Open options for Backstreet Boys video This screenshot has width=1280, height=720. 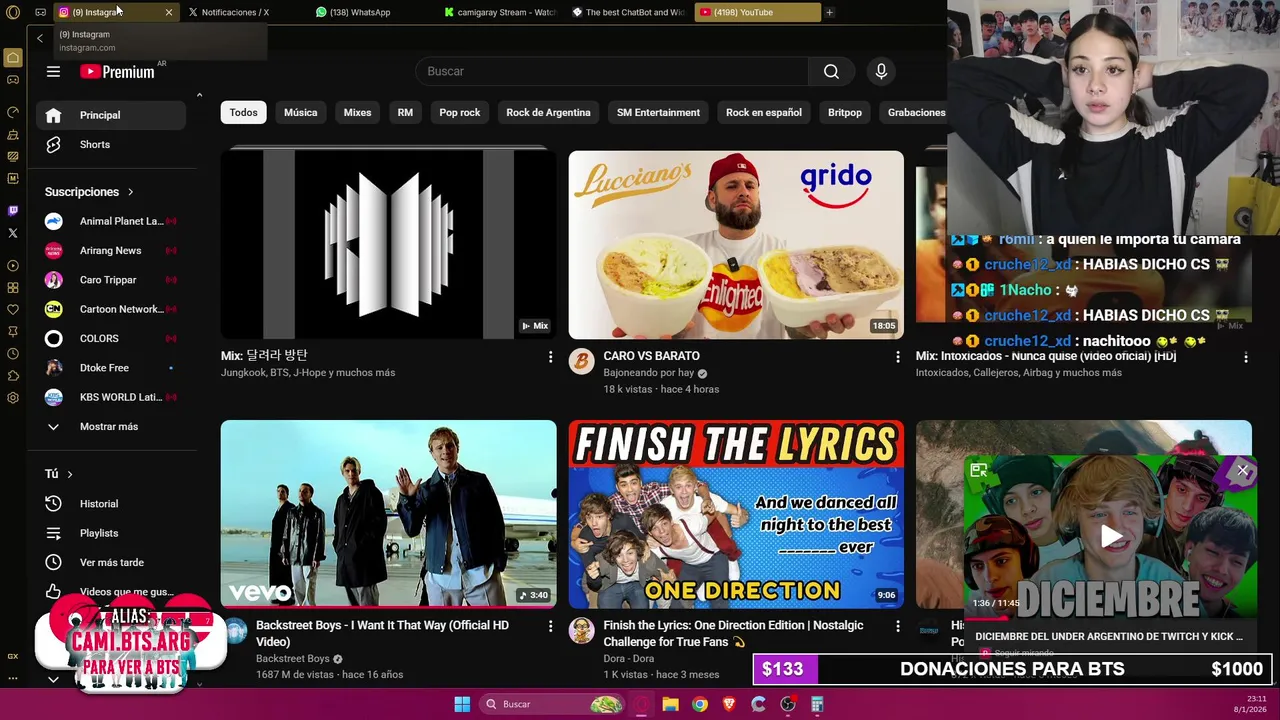pyautogui.click(x=550, y=626)
